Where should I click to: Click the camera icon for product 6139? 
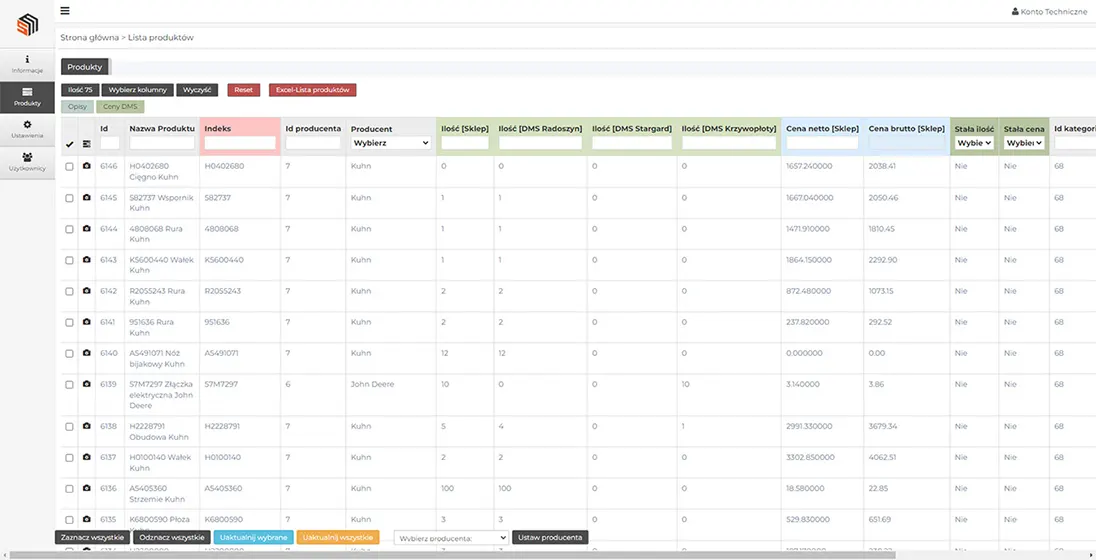pyautogui.click(x=87, y=384)
